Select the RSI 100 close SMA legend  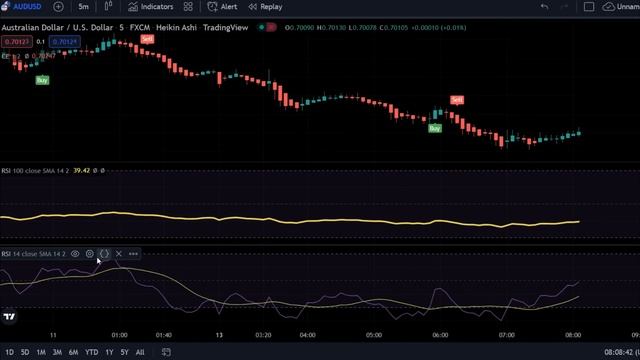point(35,171)
